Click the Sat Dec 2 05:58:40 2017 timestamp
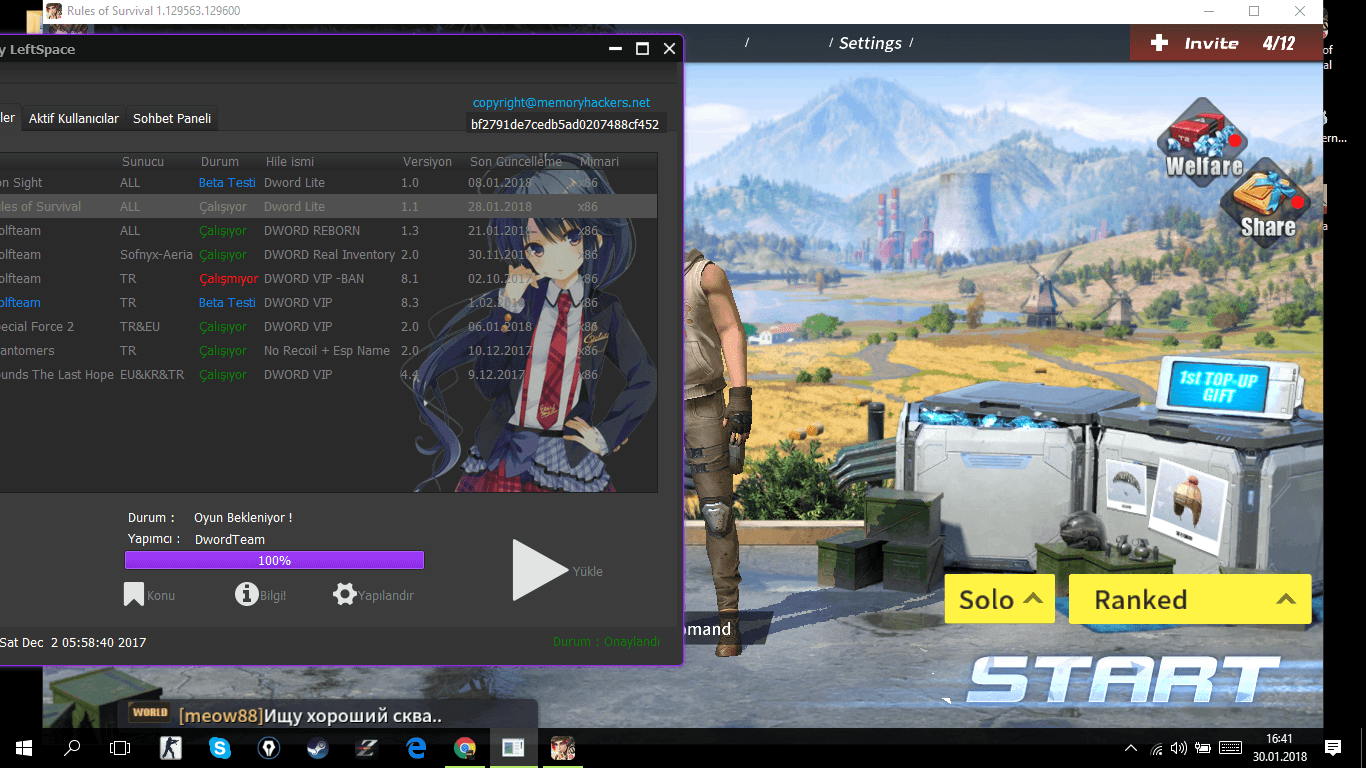Image resolution: width=1366 pixels, height=768 pixels. click(x=73, y=642)
